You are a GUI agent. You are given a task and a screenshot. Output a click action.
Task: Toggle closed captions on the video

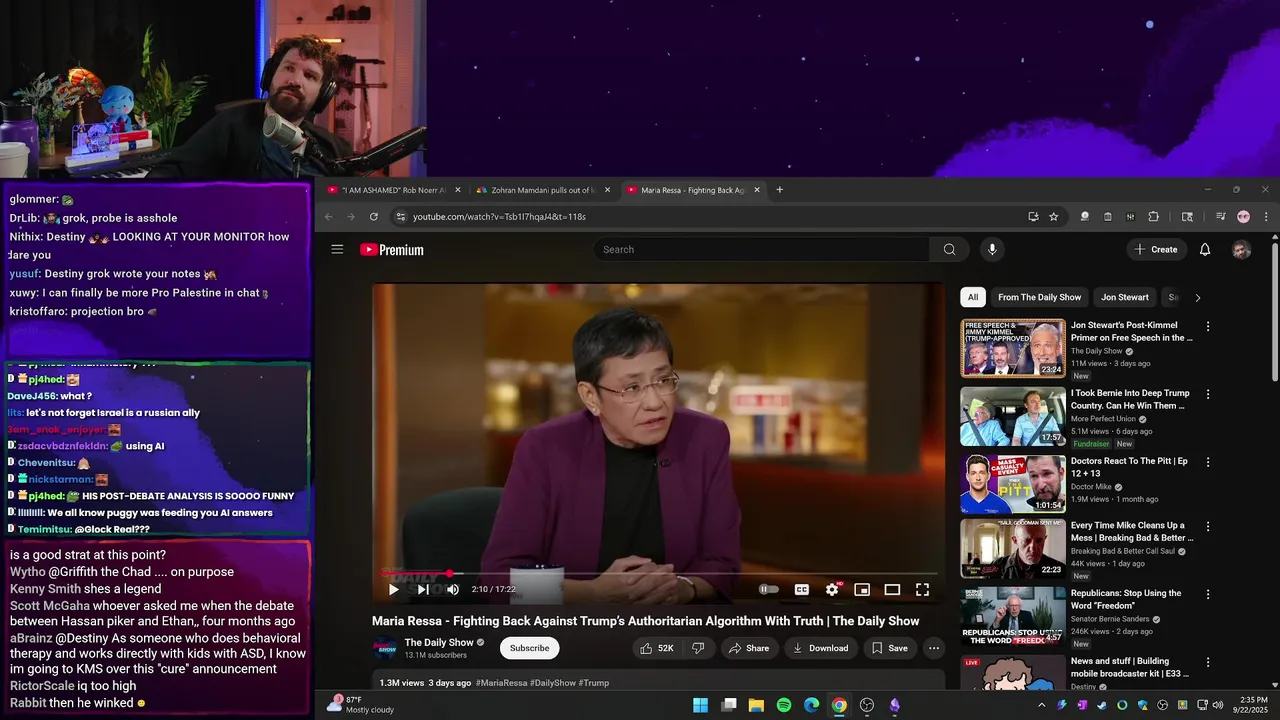pos(801,590)
